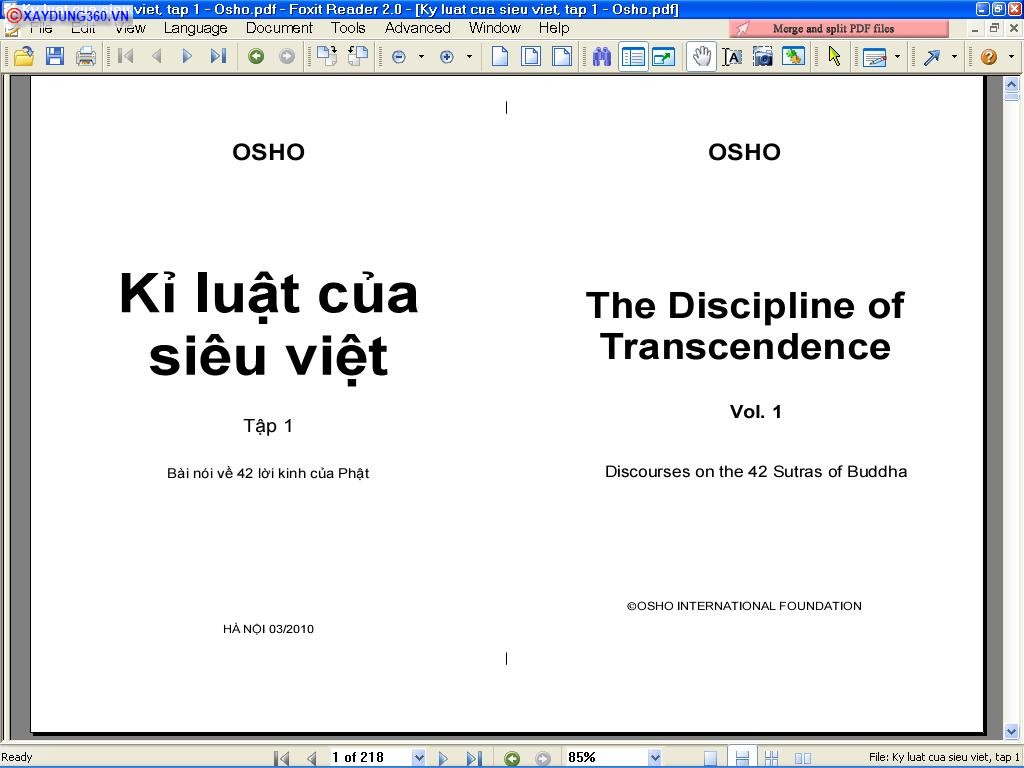Image resolution: width=1024 pixels, height=768 pixels.
Task: Open the binoculars search tool
Action: coord(601,57)
